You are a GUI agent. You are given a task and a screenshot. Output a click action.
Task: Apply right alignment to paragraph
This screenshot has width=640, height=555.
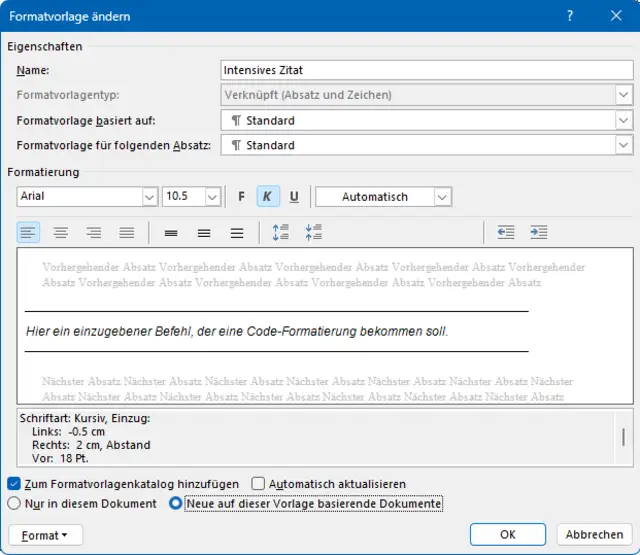coord(94,232)
